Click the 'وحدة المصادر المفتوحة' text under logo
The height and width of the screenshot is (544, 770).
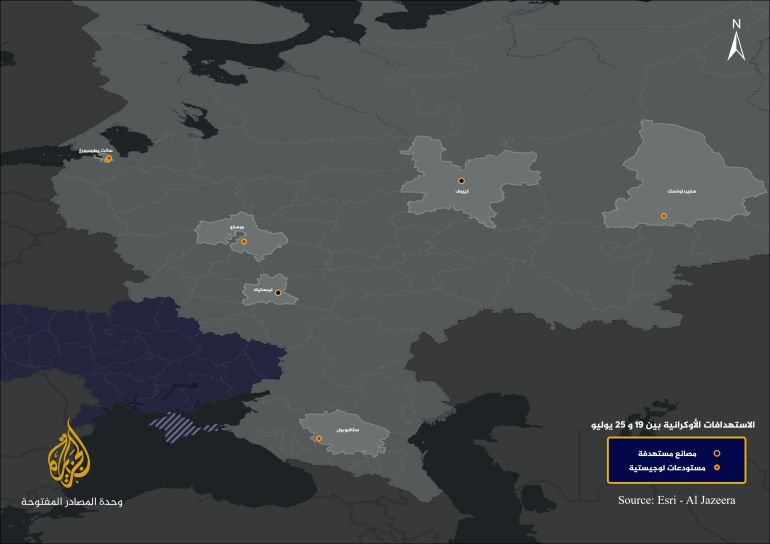(x=72, y=502)
